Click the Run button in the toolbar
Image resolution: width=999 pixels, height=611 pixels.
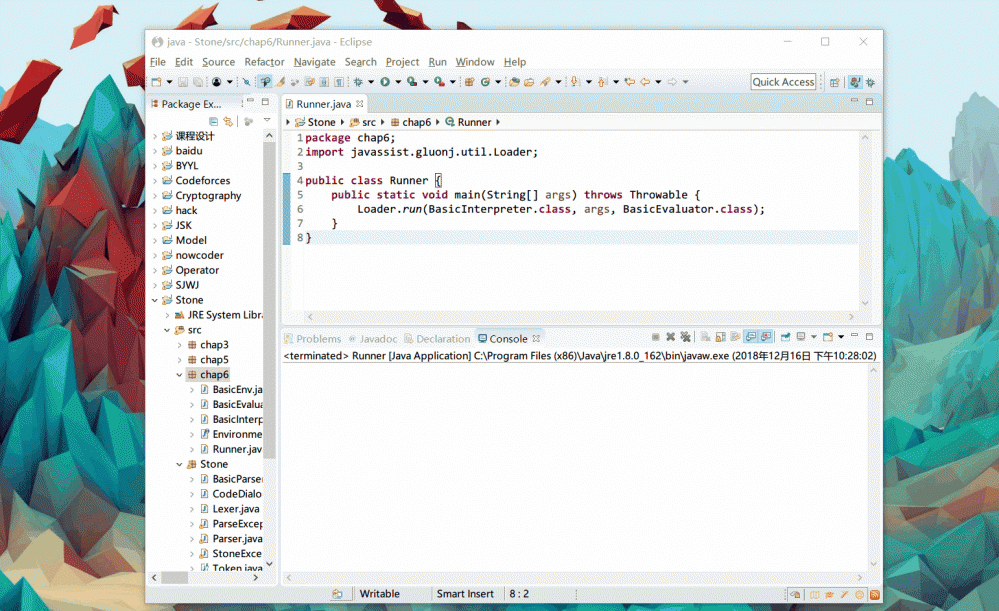click(384, 82)
